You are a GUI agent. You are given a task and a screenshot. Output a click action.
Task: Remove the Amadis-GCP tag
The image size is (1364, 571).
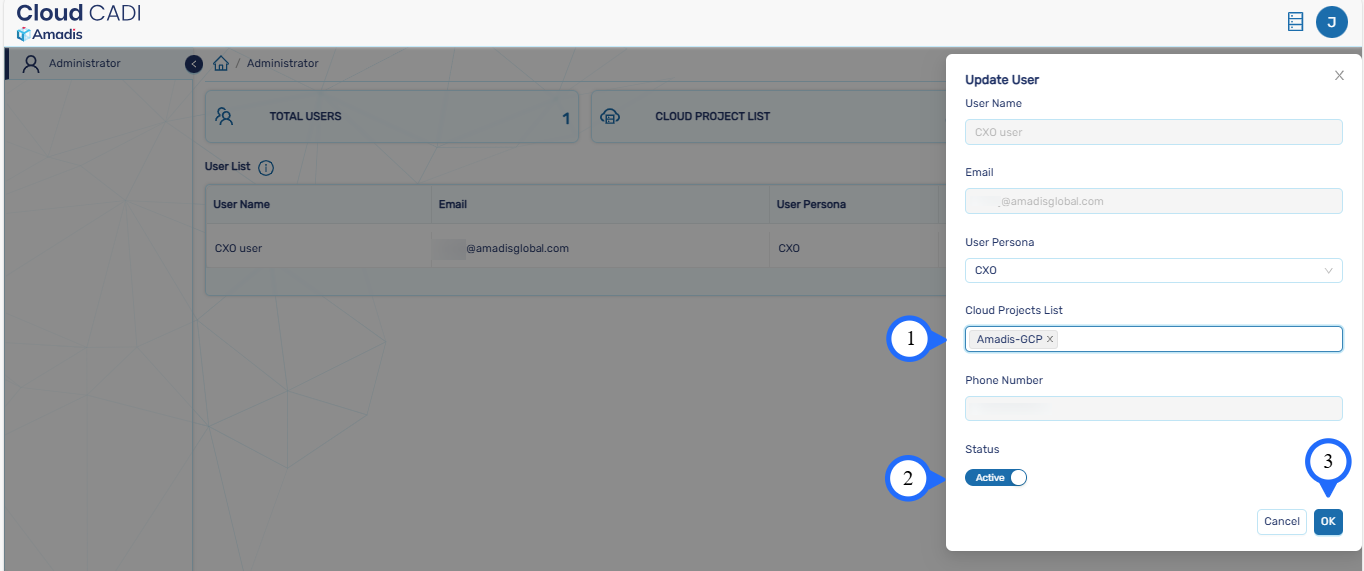click(x=1050, y=340)
